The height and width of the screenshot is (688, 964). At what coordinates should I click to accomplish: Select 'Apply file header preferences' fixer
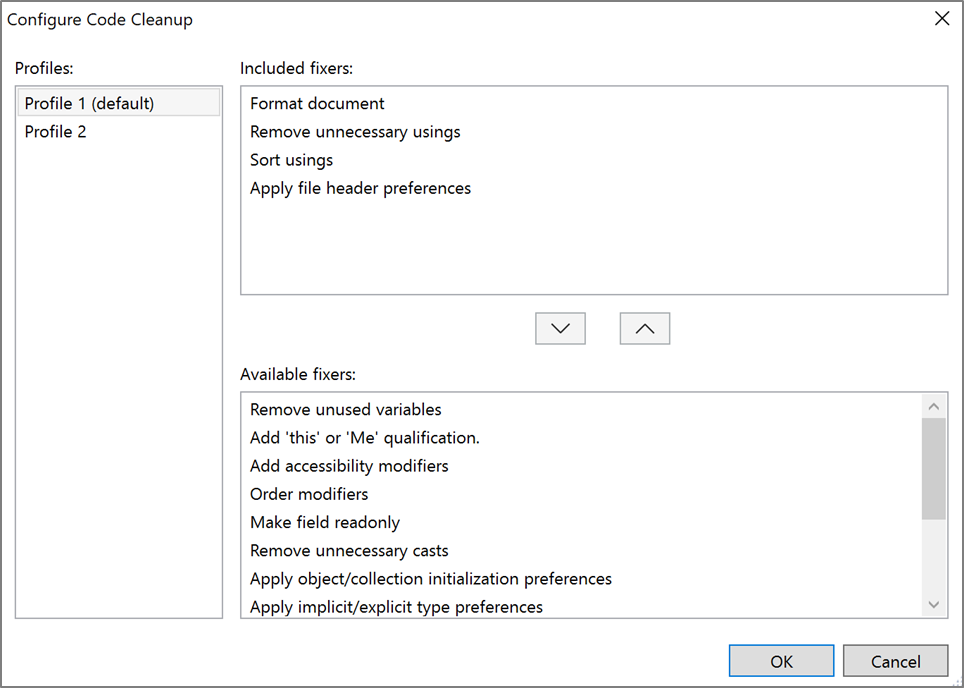(360, 187)
